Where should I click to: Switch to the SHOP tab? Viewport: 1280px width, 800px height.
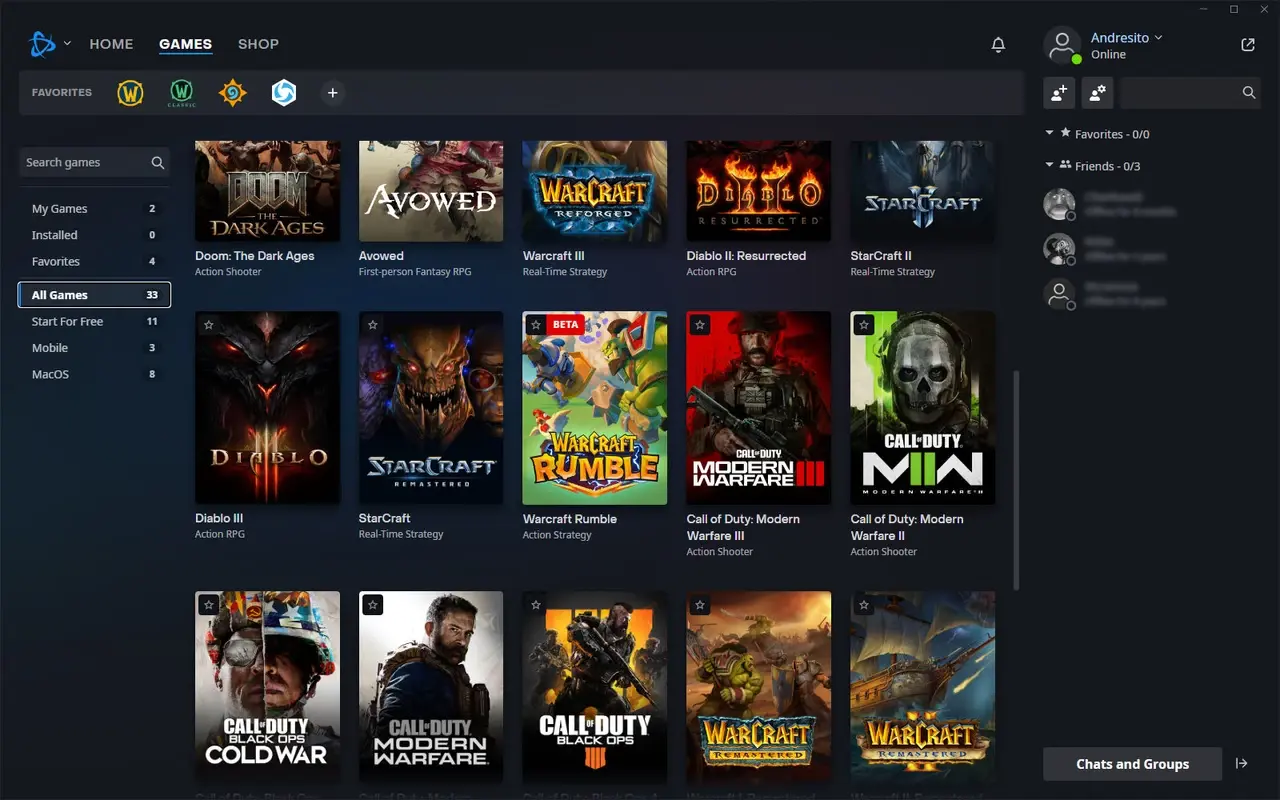[258, 44]
